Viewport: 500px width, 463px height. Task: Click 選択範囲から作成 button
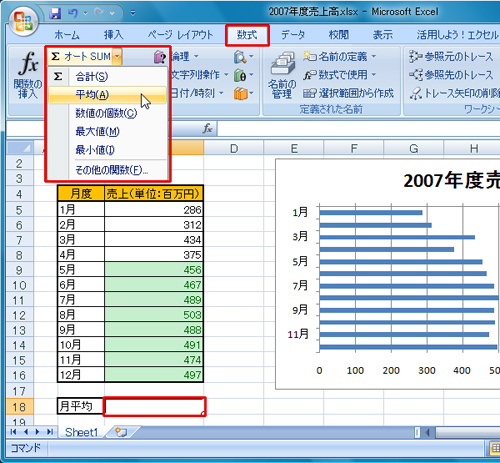click(348, 93)
